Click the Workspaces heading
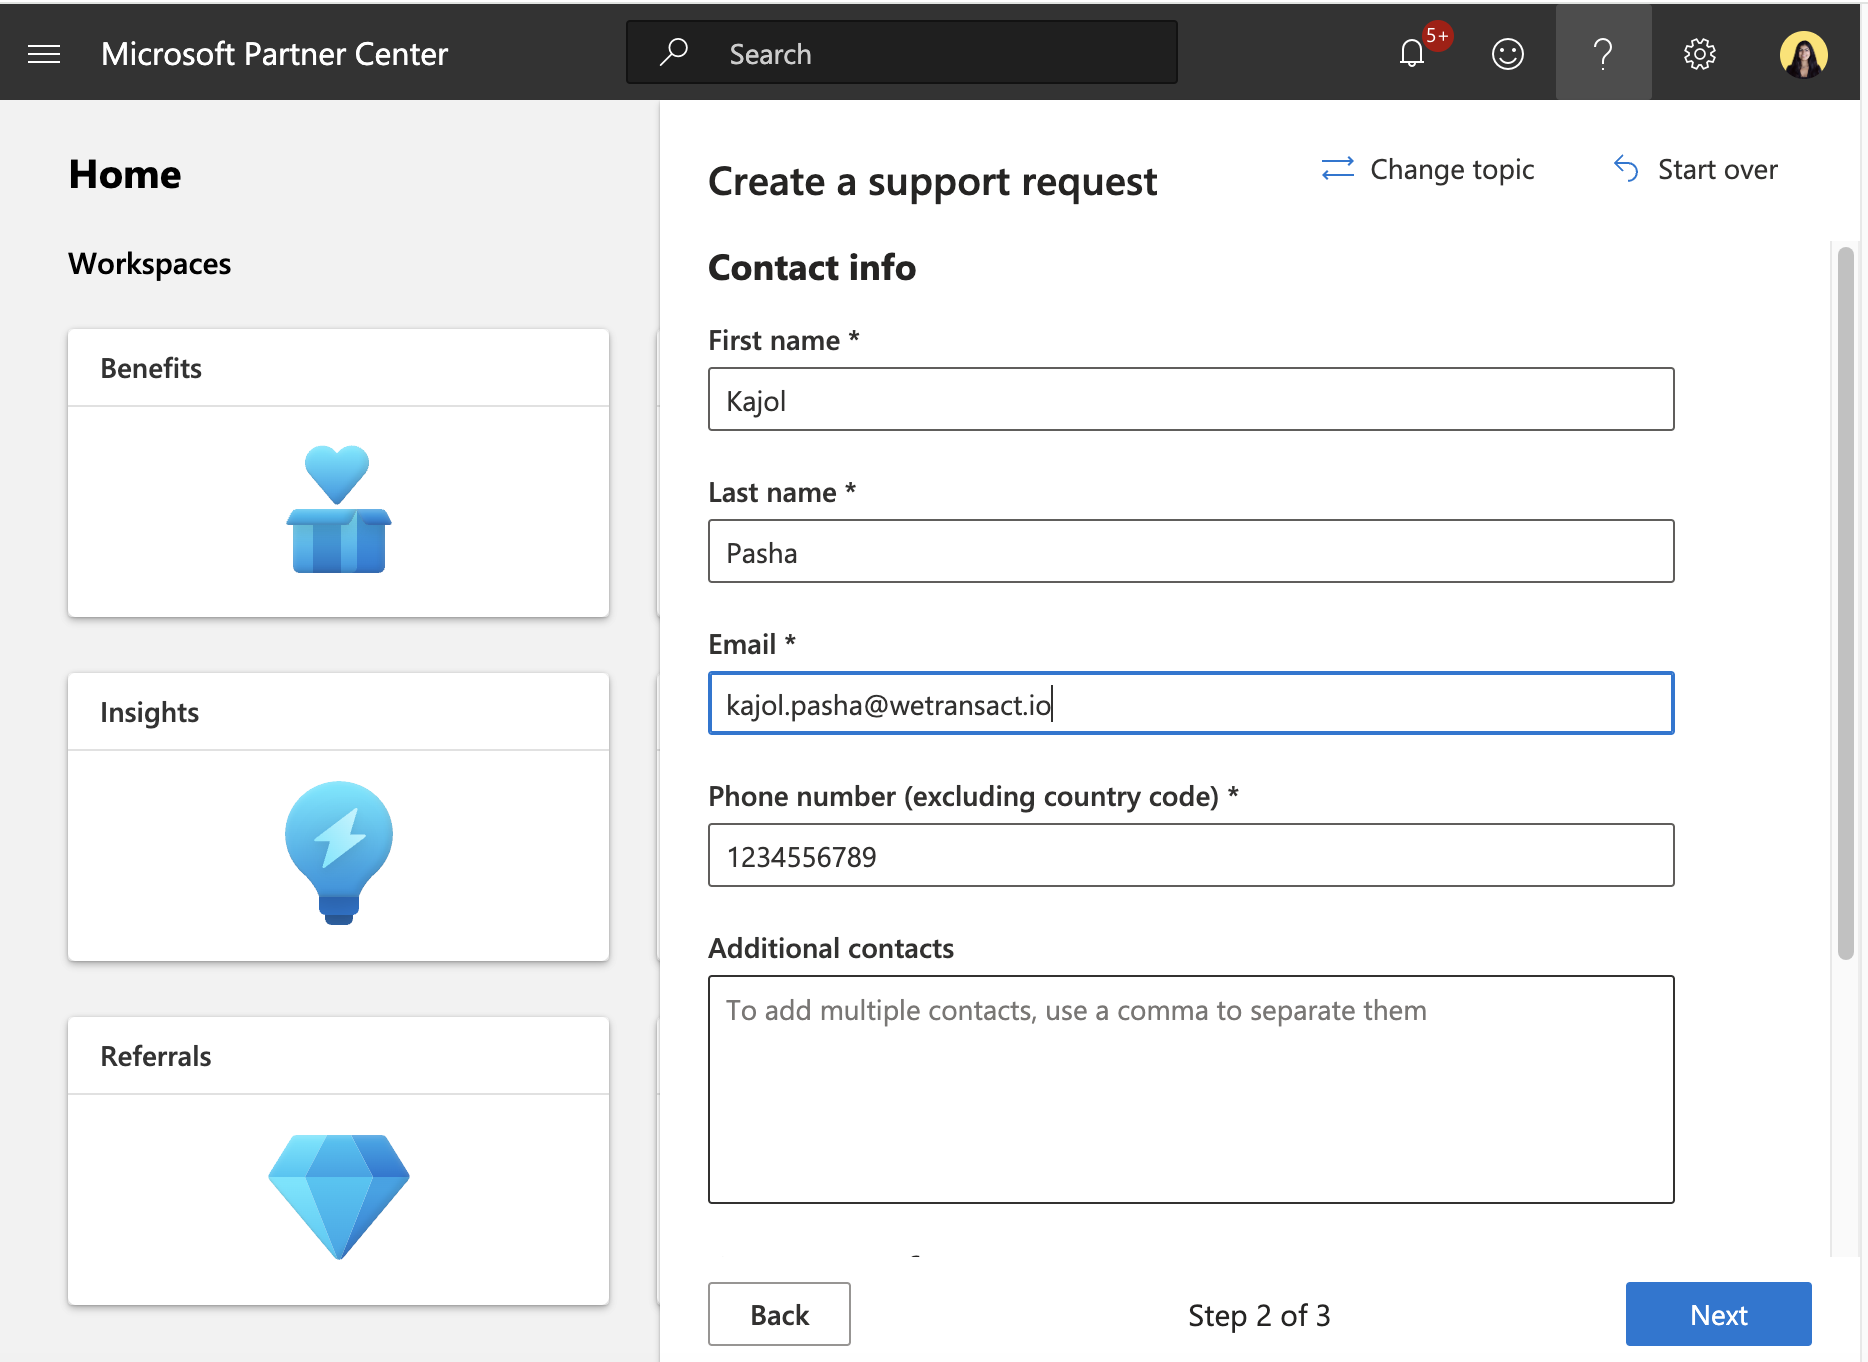 (149, 263)
